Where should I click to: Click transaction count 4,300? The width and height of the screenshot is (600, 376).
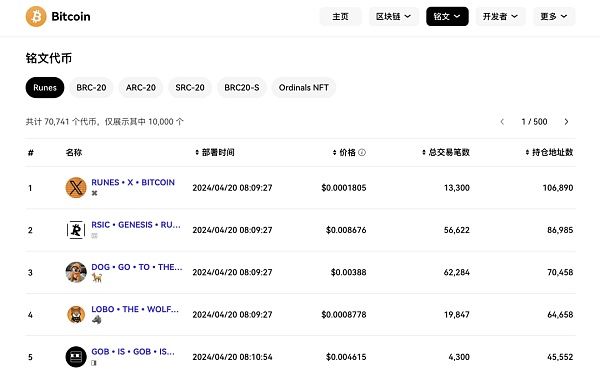point(459,357)
